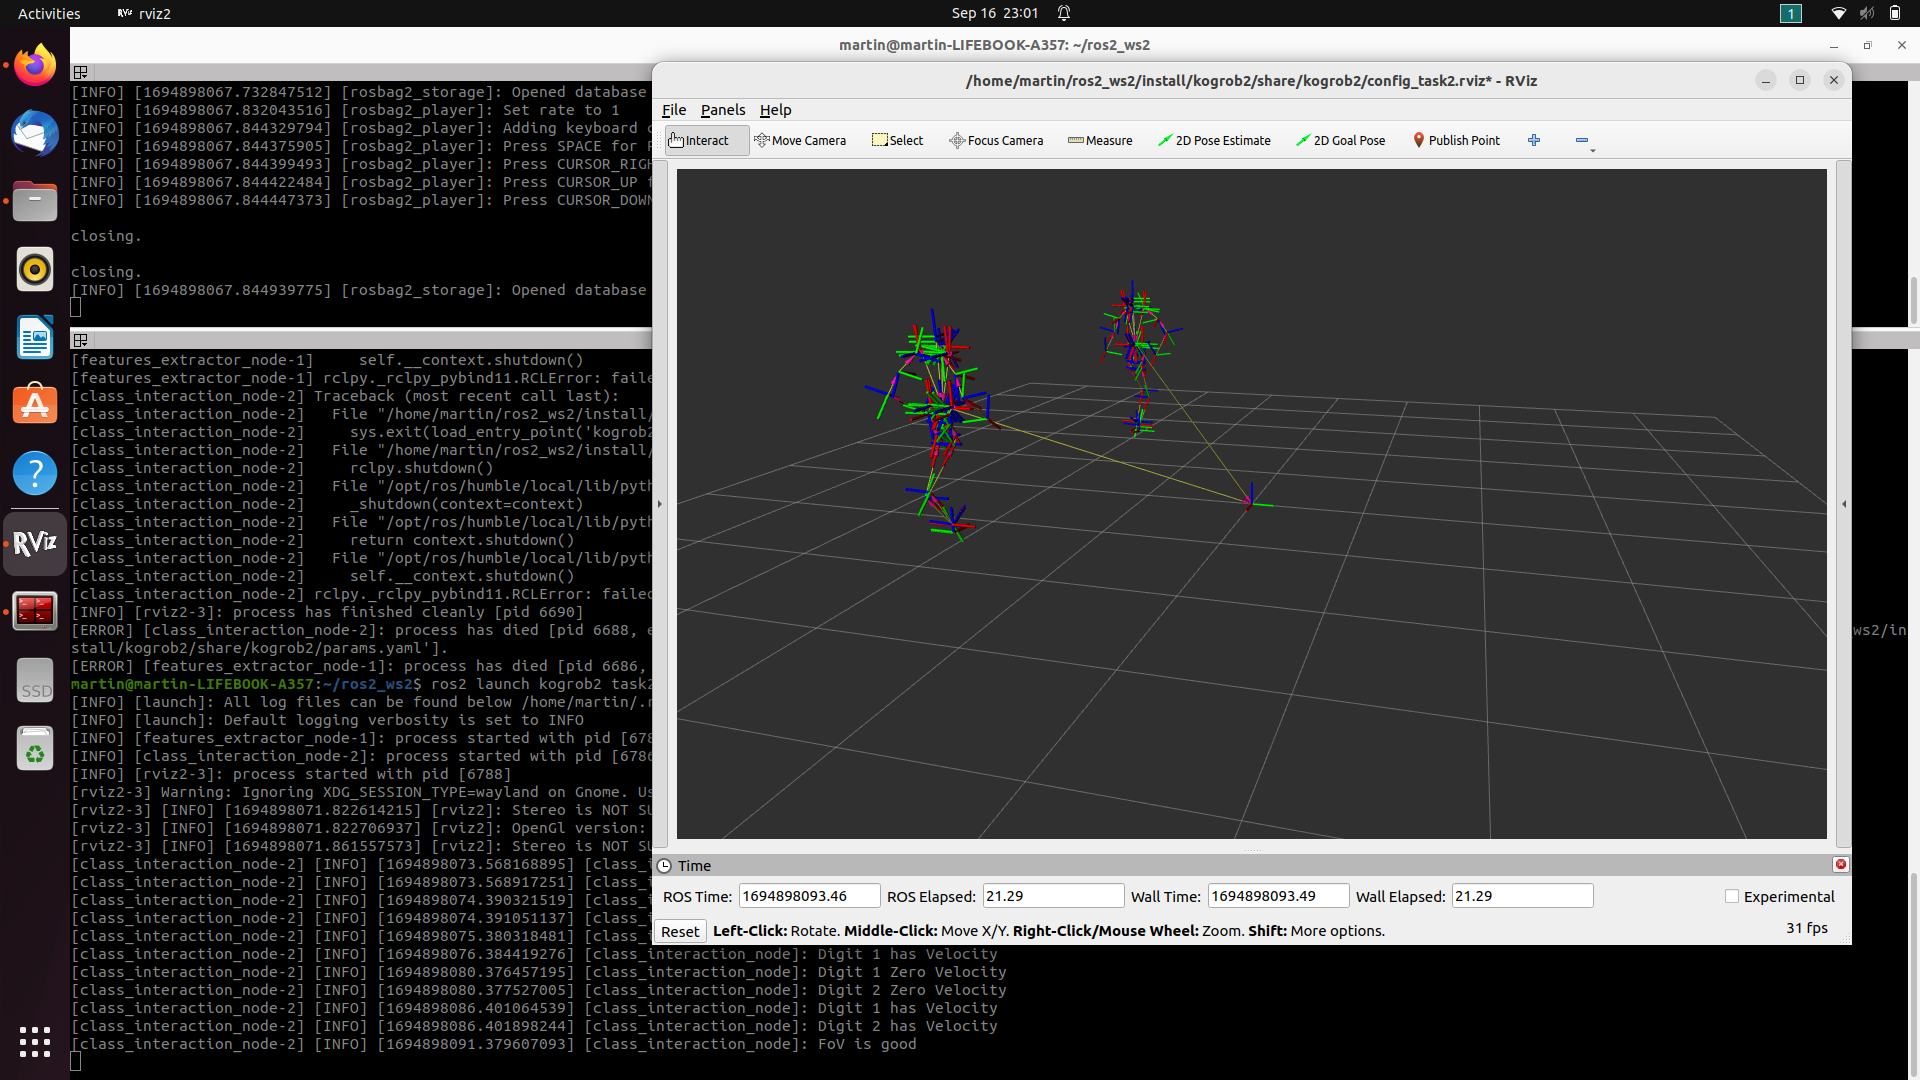Enable the Experimental checkbox
Viewport: 1920px width, 1080px height.
1732,897
